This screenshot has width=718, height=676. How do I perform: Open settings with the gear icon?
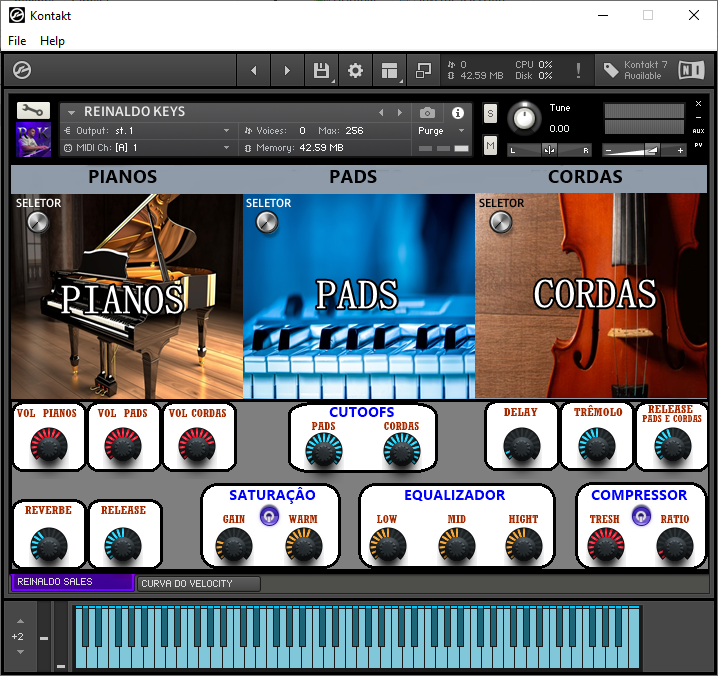tap(355, 70)
